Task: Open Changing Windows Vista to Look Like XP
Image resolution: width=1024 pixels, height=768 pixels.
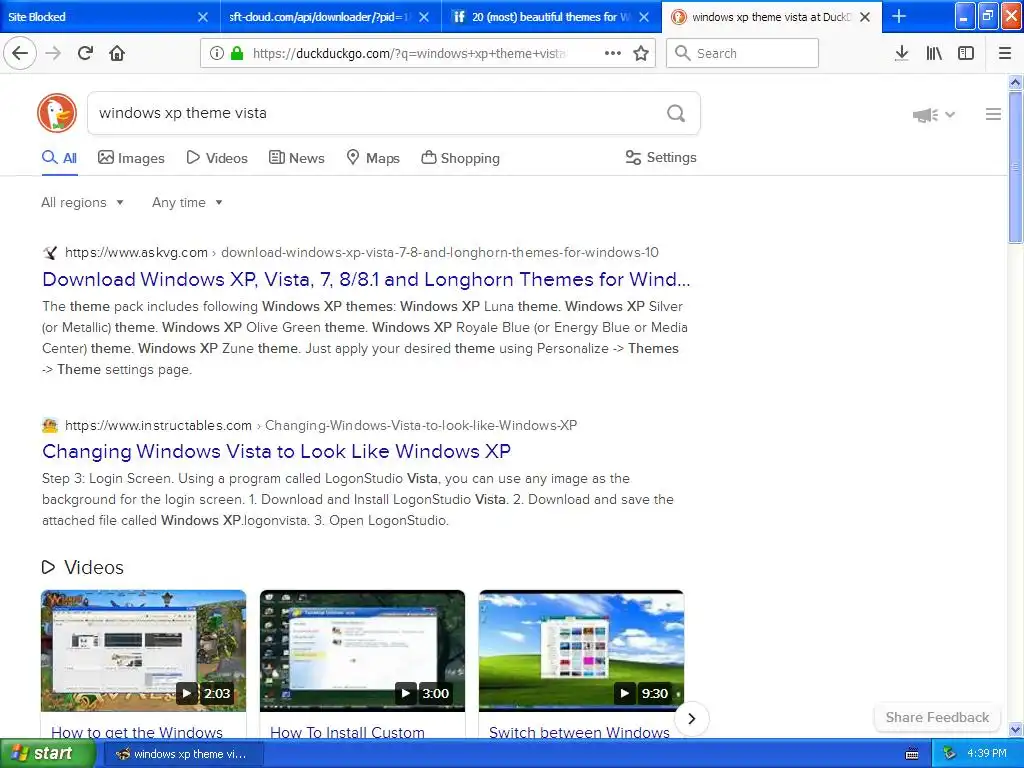Action: (x=276, y=451)
